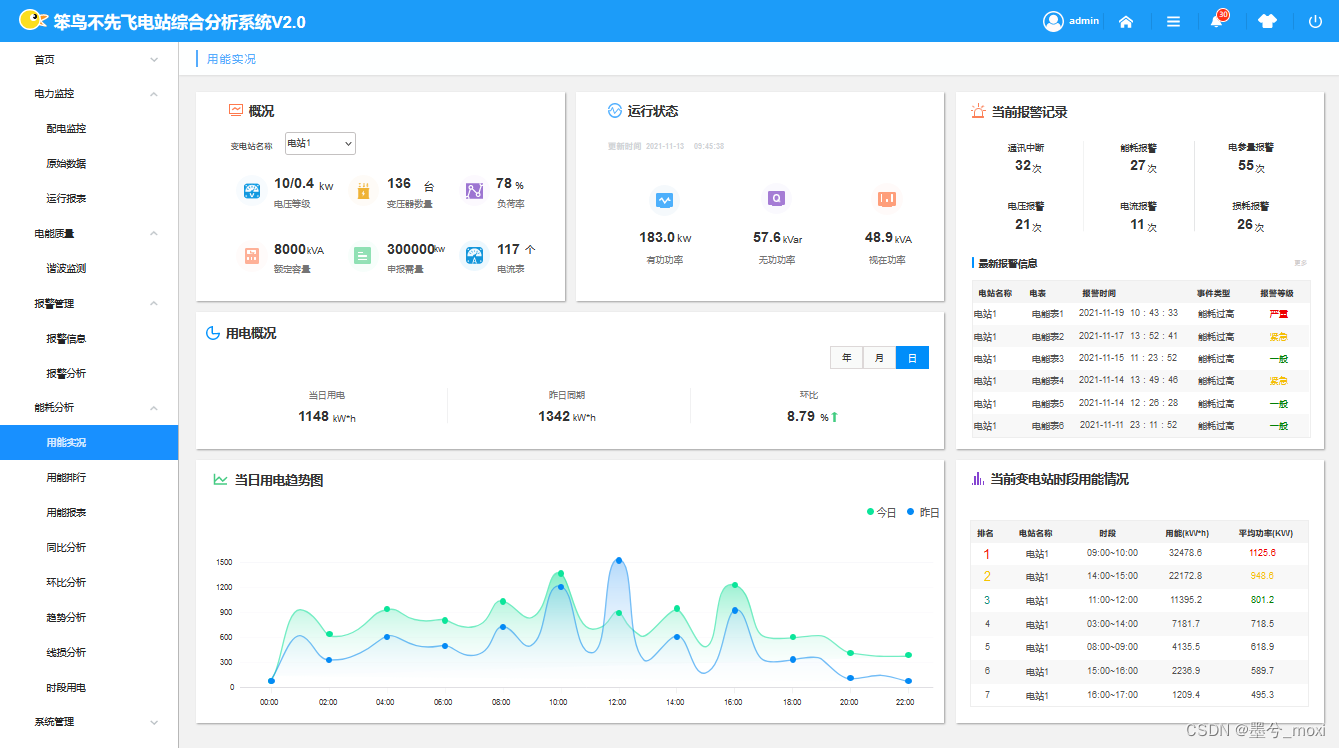Click the 12:00 昨日 peak data point
This screenshot has width=1340, height=748.
(x=619, y=561)
